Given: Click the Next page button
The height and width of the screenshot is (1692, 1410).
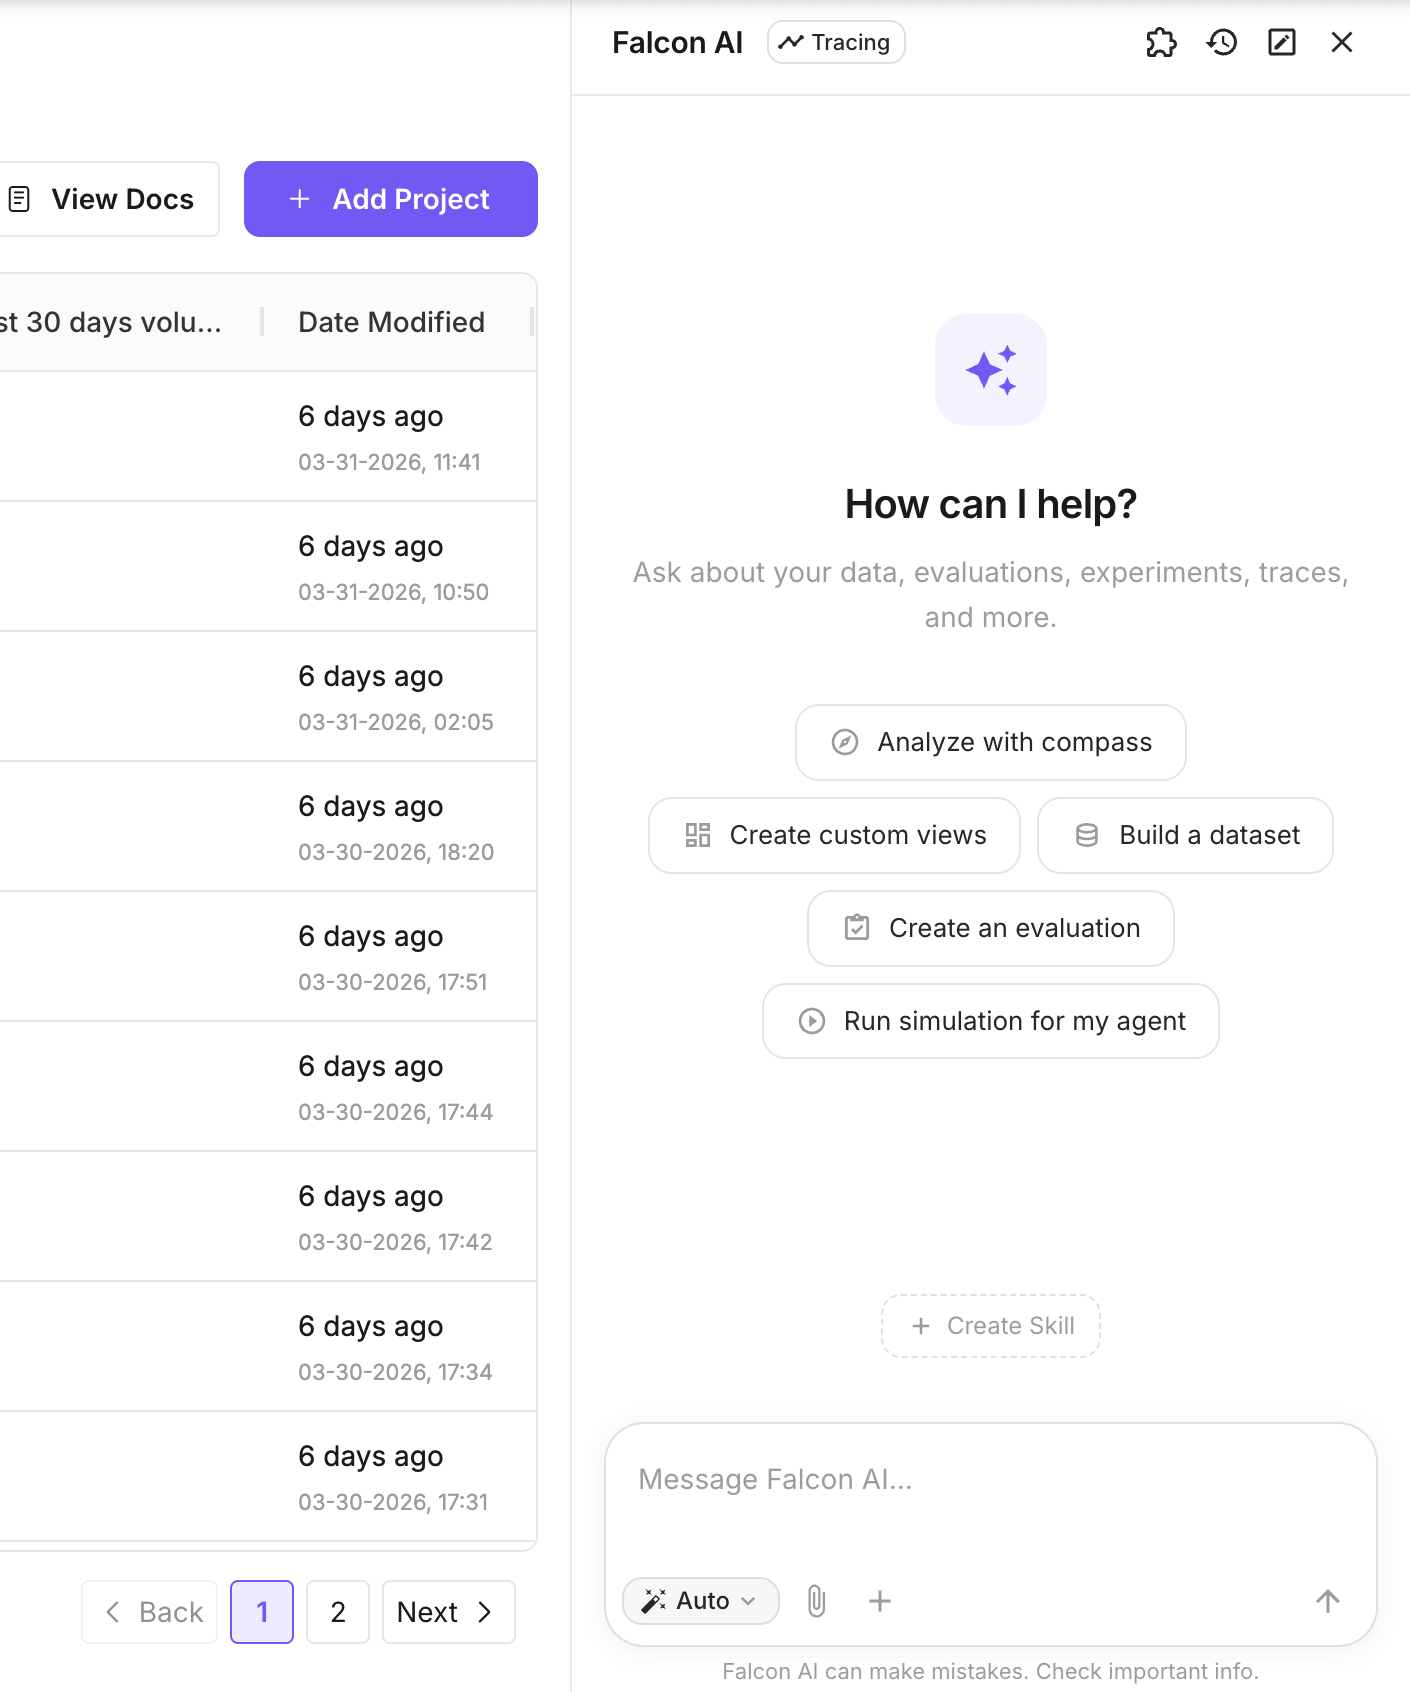Looking at the screenshot, I should point(449,1612).
